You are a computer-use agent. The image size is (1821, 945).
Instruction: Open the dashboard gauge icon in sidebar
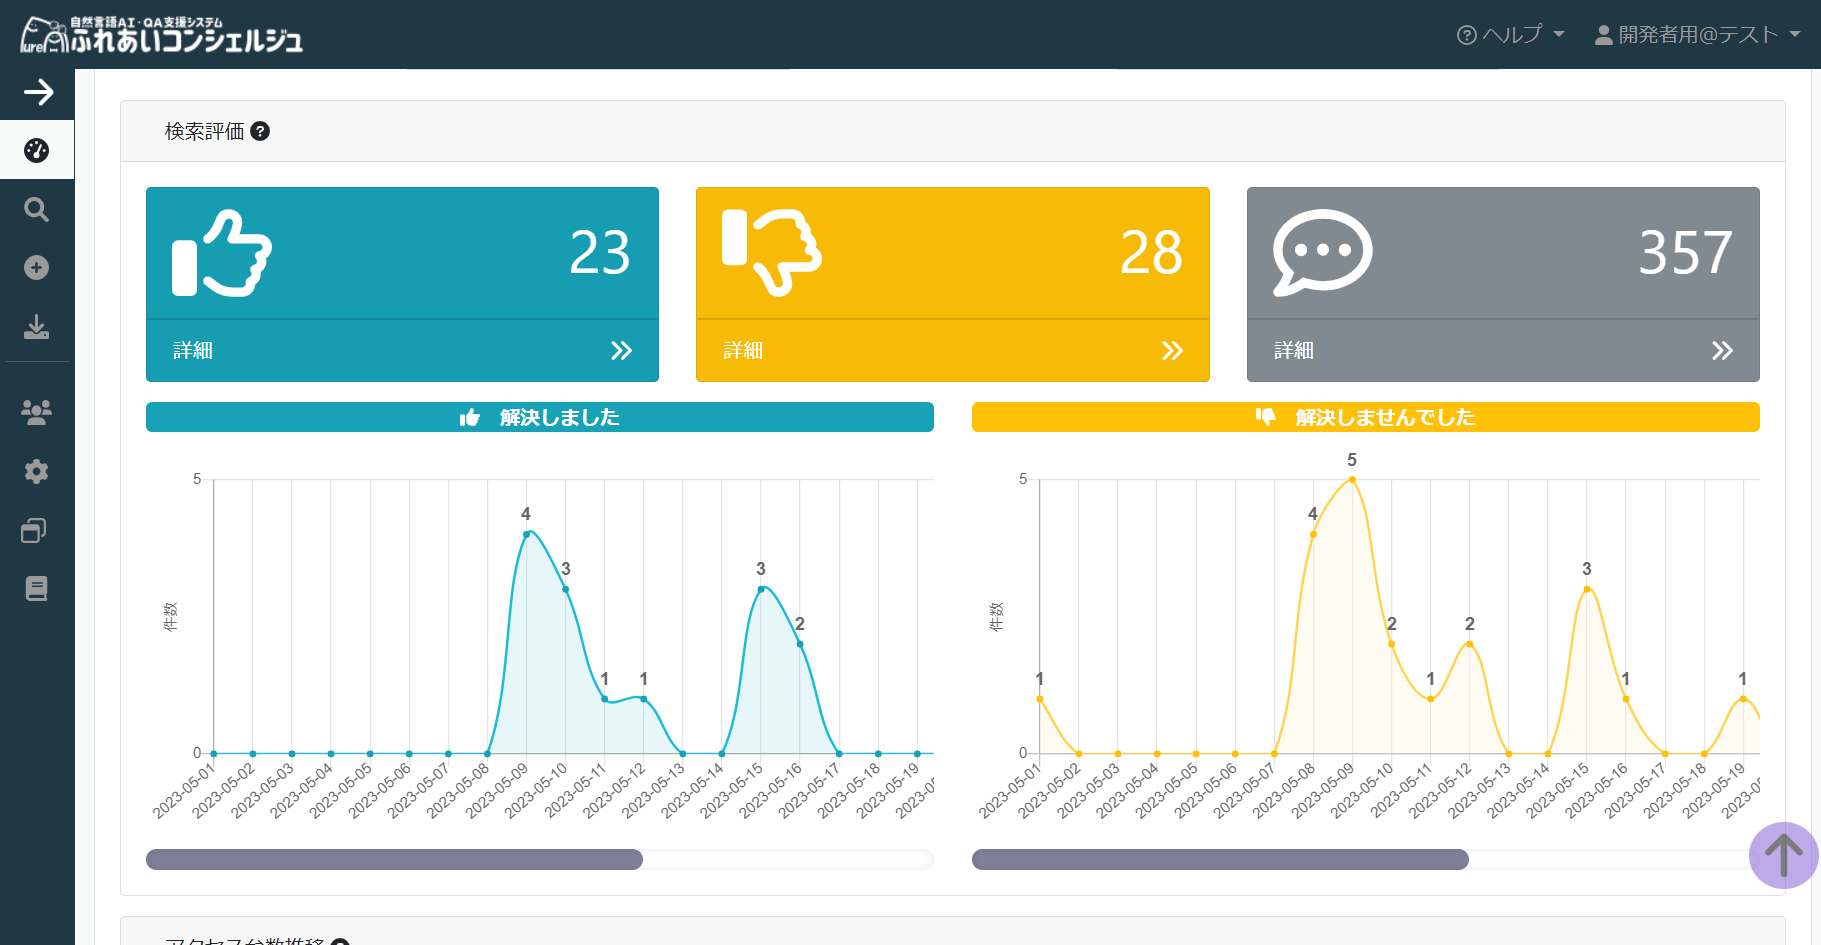[37, 150]
